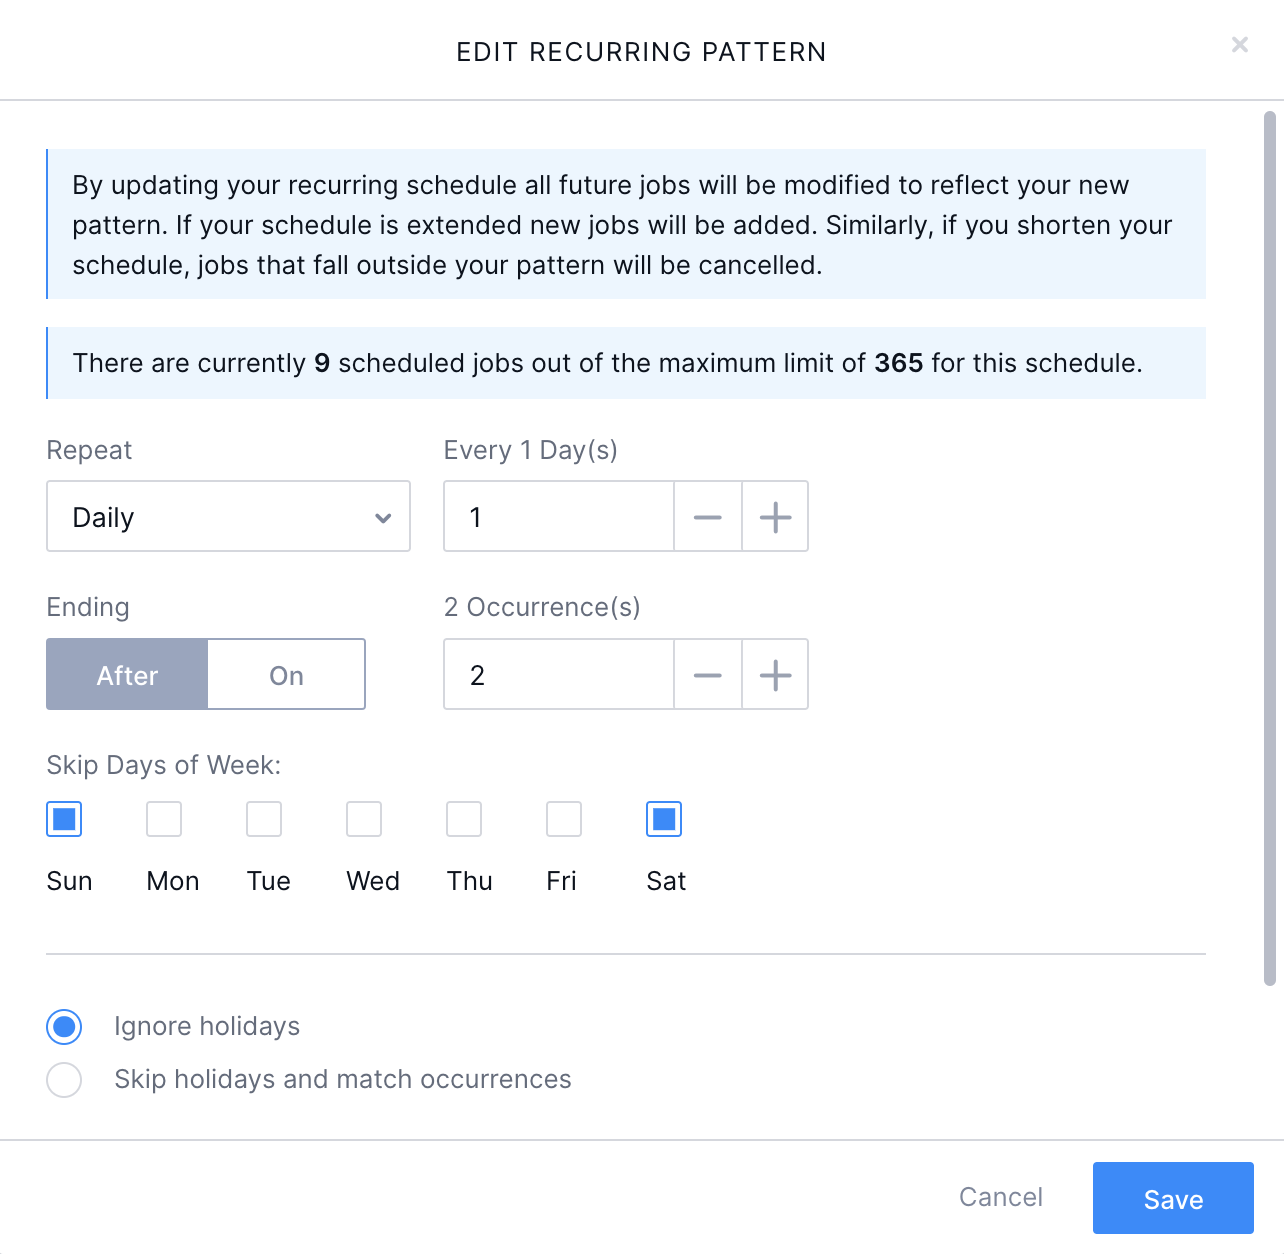Expand the Repeat frequency chevron
This screenshot has height=1254, width=1284.
click(x=382, y=517)
